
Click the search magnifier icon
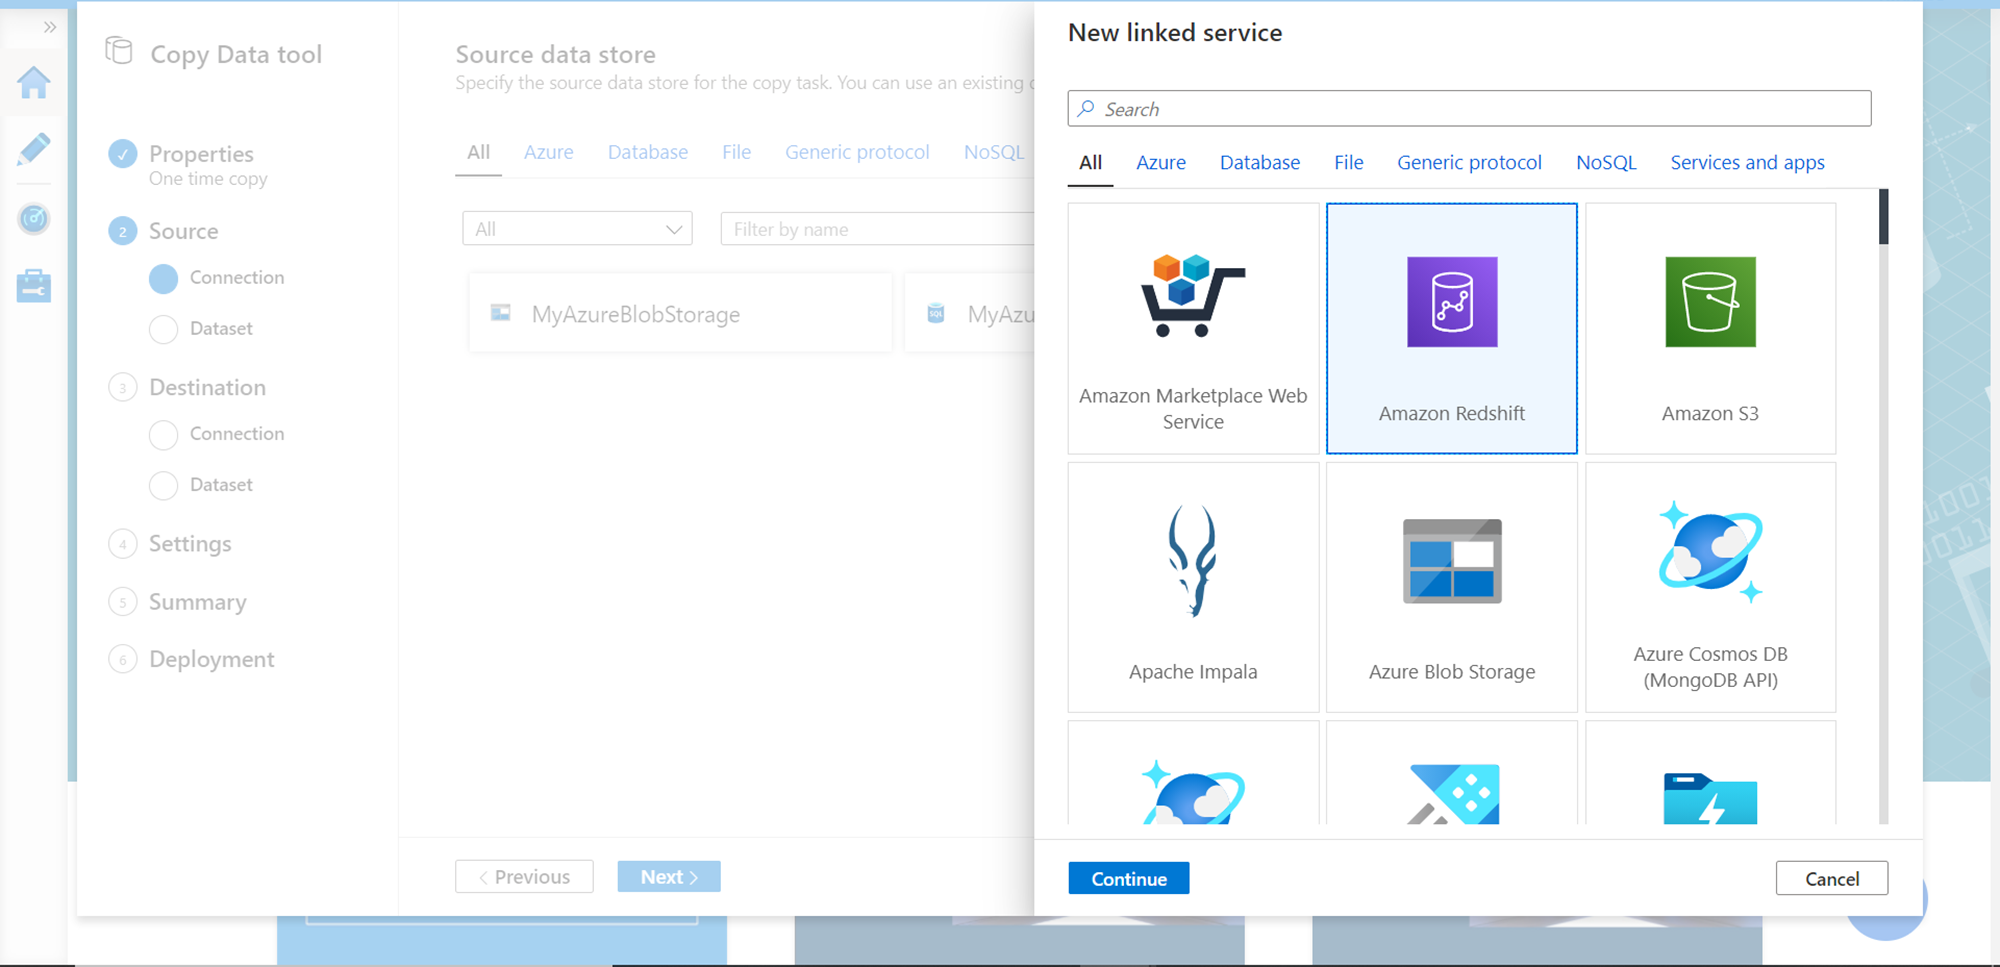[x=1086, y=109]
